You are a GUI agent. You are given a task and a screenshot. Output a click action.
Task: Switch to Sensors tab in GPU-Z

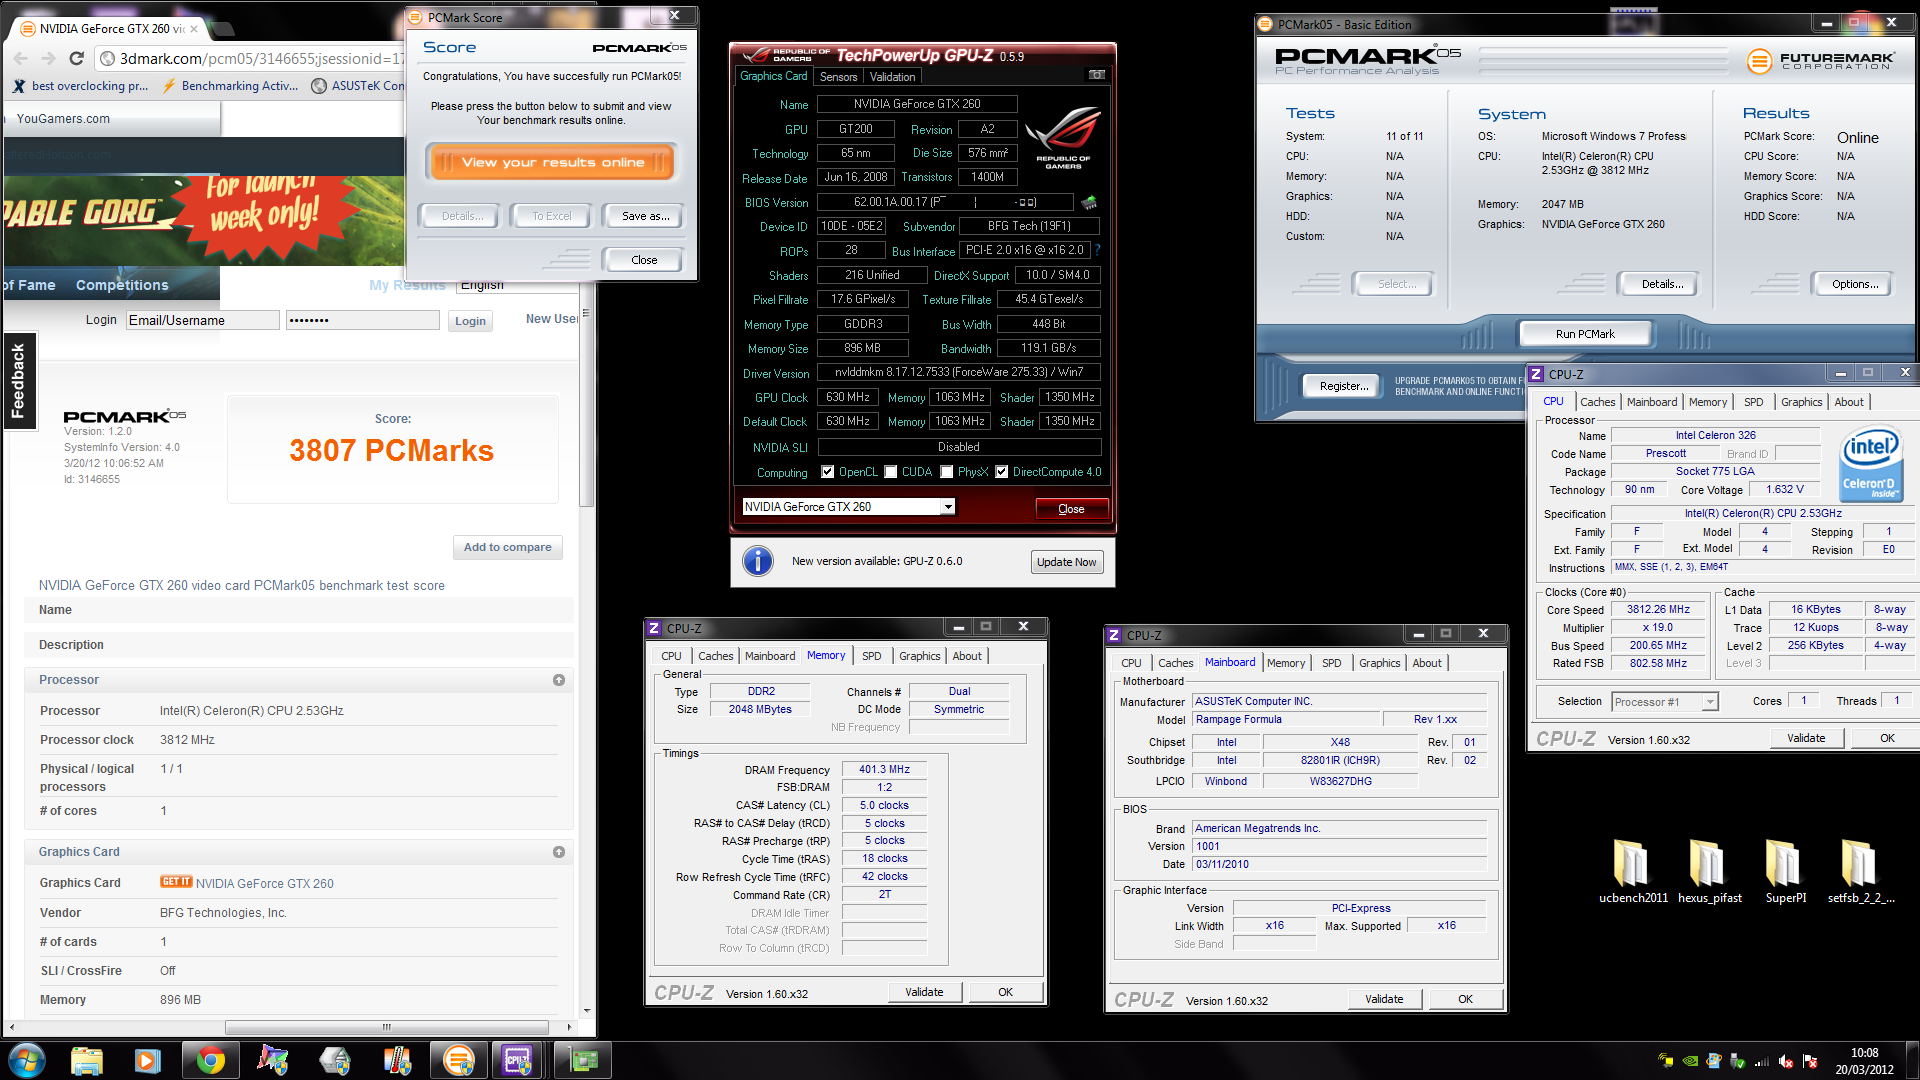pyautogui.click(x=838, y=77)
